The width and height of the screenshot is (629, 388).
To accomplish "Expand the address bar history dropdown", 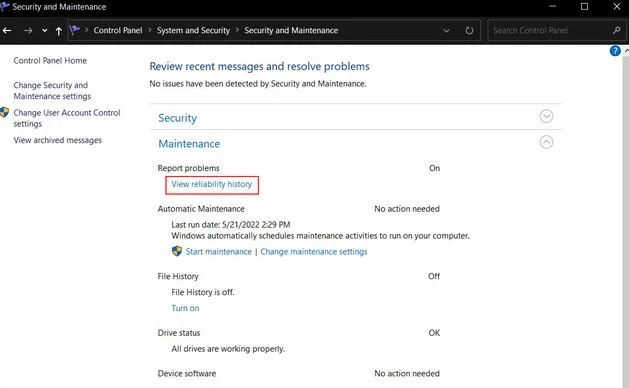I will point(446,30).
